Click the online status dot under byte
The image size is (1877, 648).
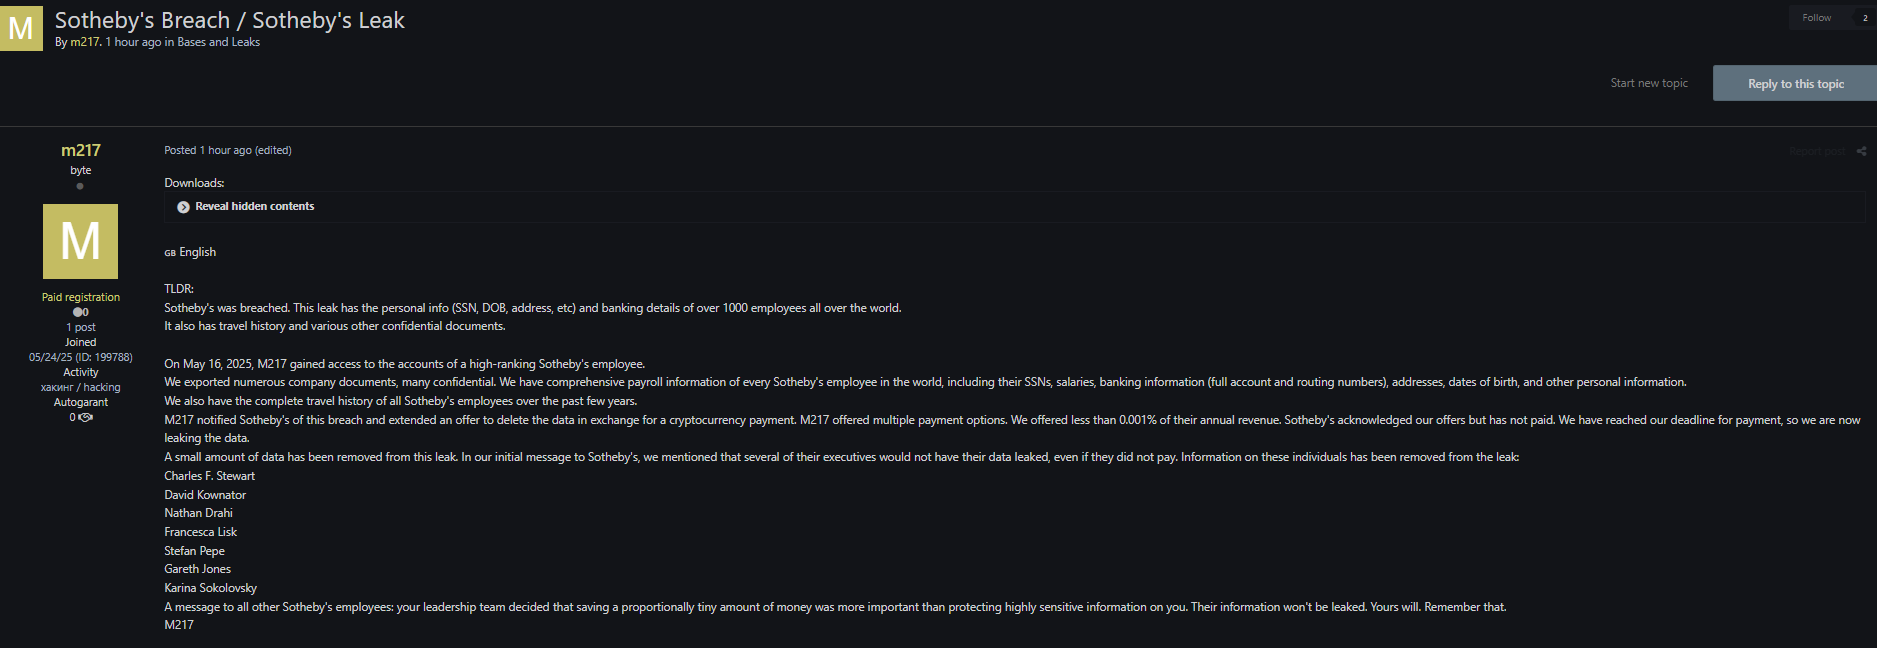point(80,186)
